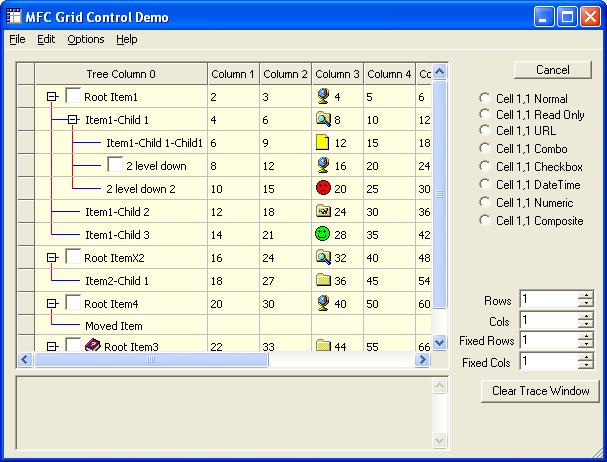Check the 2 level down checkbox
The image size is (607, 462).
(115, 165)
